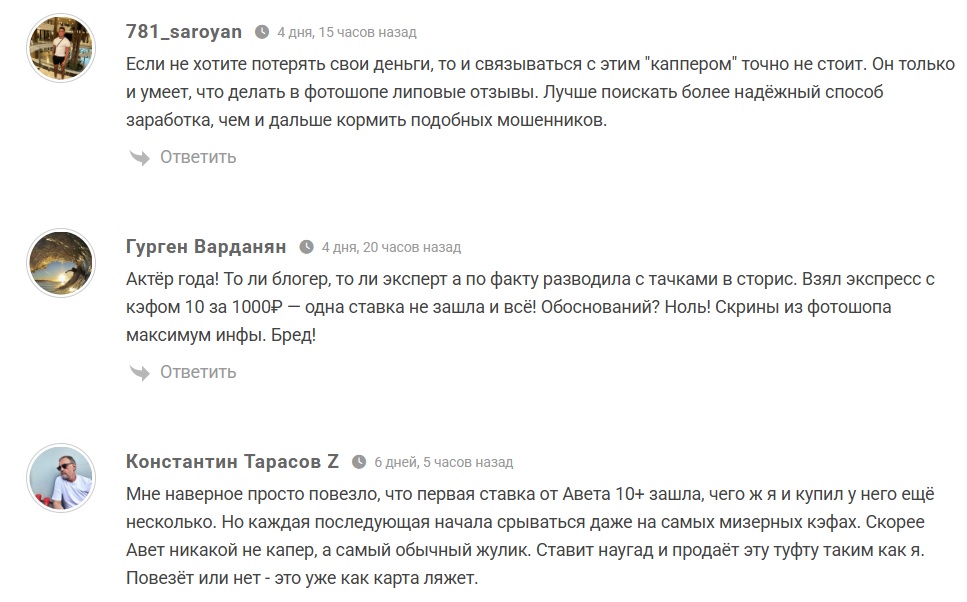Click the timestamp "6 дней, 5 часов назад"

444,462
